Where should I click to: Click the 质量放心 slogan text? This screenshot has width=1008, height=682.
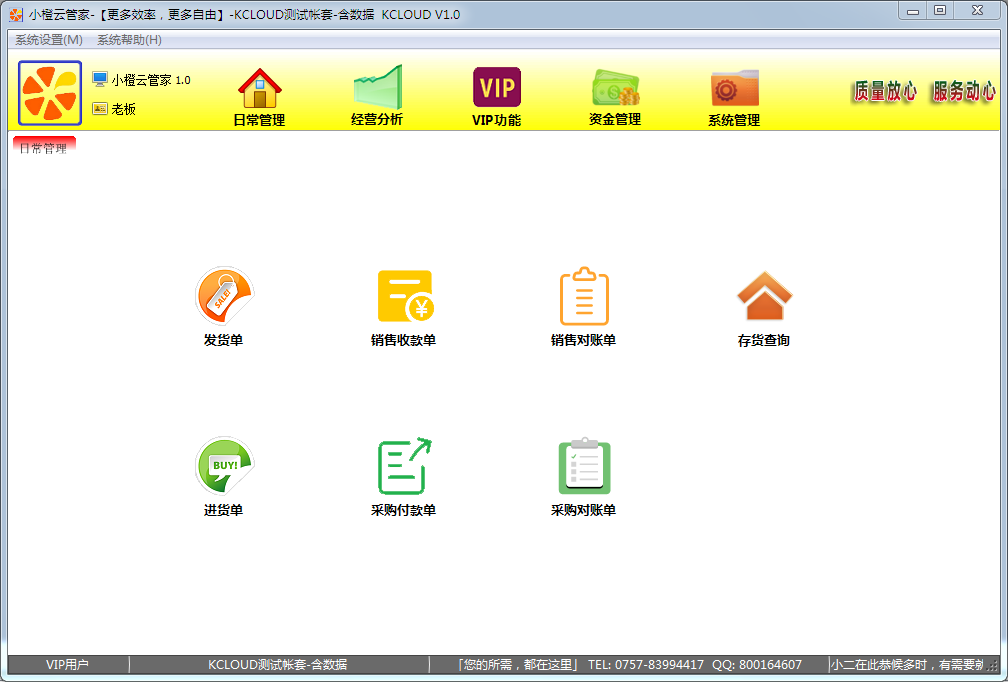[885, 92]
